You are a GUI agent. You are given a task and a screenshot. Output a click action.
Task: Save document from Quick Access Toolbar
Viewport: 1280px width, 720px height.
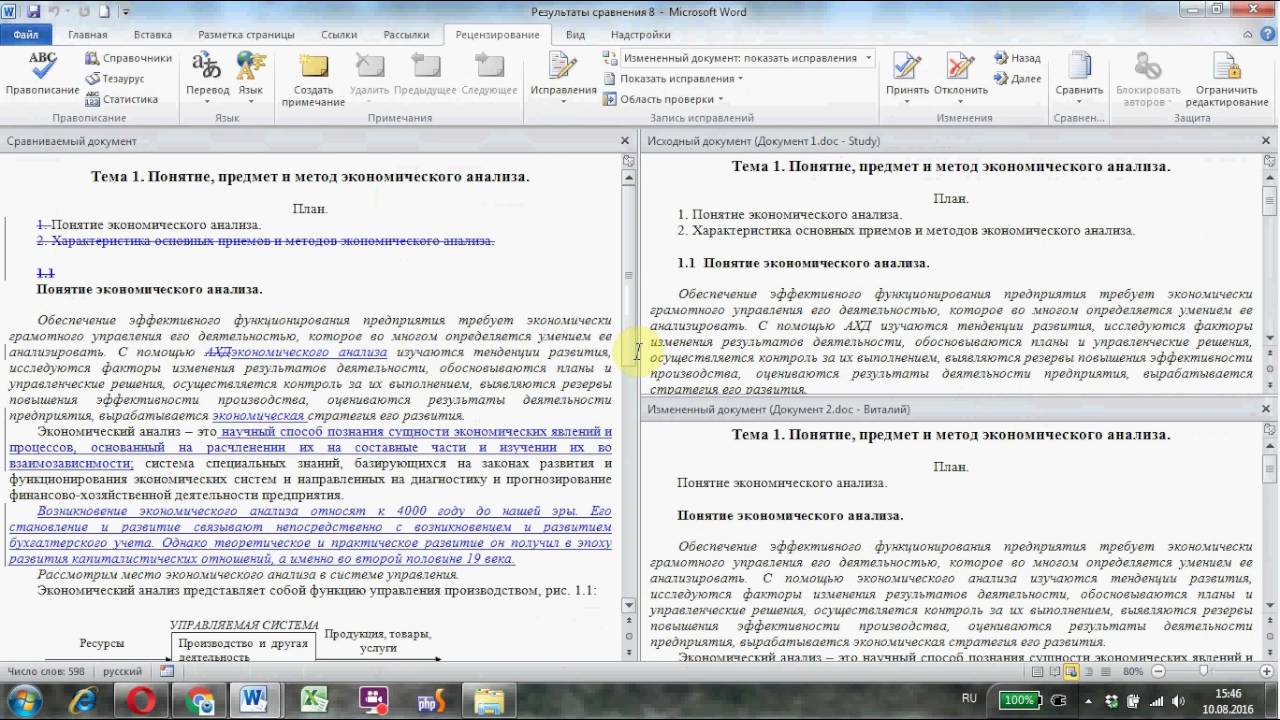click(x=34, y=12)
